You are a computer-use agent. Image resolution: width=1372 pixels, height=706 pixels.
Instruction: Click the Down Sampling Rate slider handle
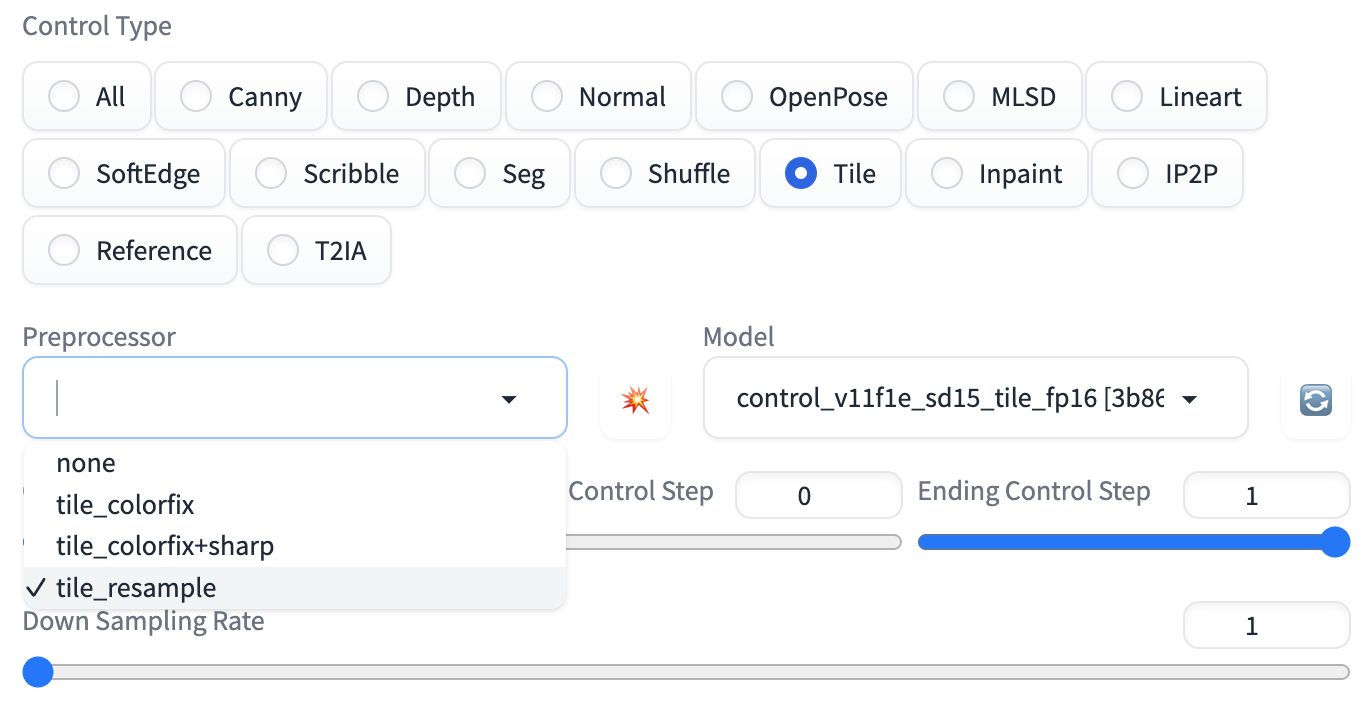pos(38,672)
